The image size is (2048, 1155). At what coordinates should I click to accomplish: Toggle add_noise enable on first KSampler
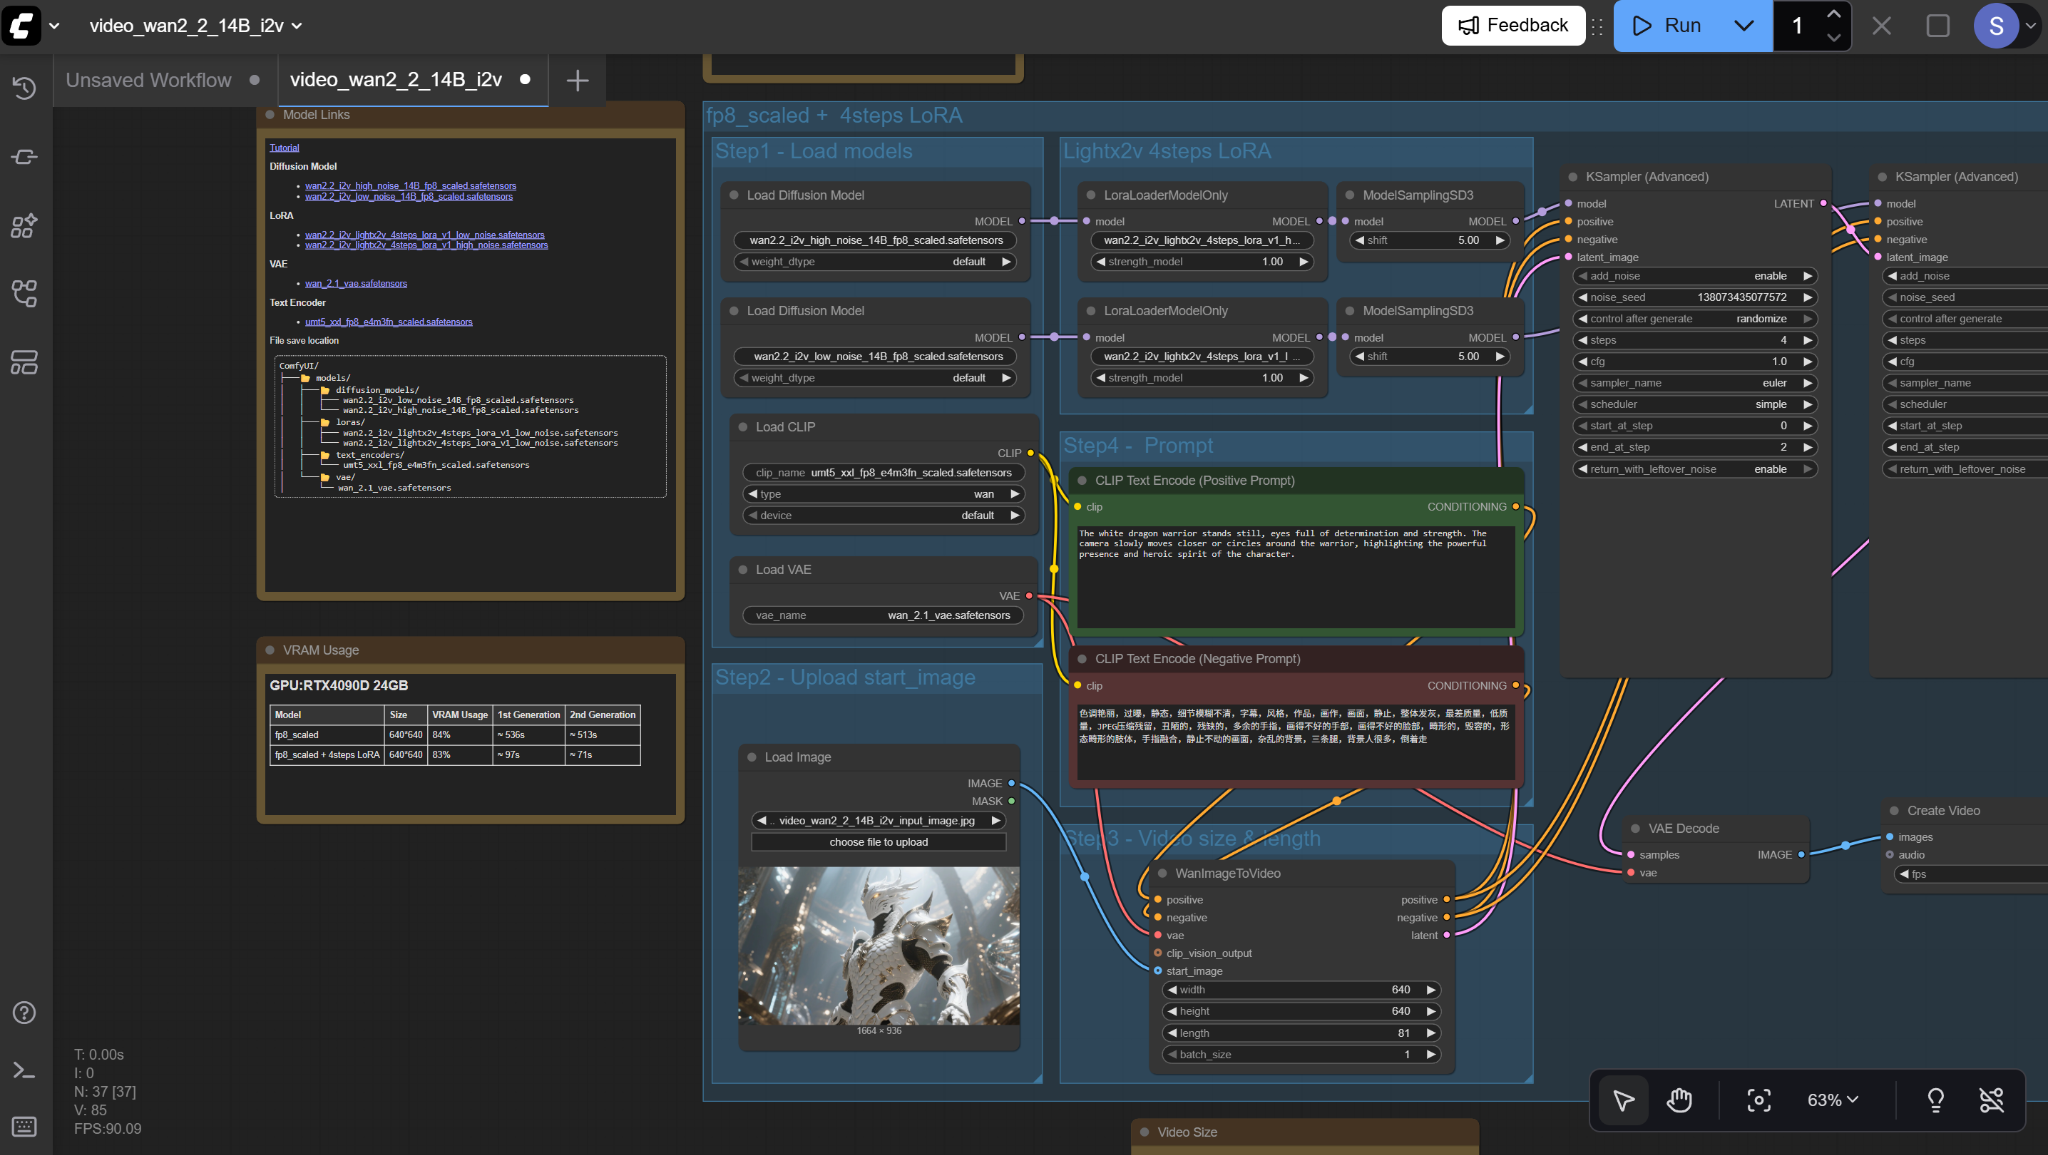click(x=1695, y=276)
